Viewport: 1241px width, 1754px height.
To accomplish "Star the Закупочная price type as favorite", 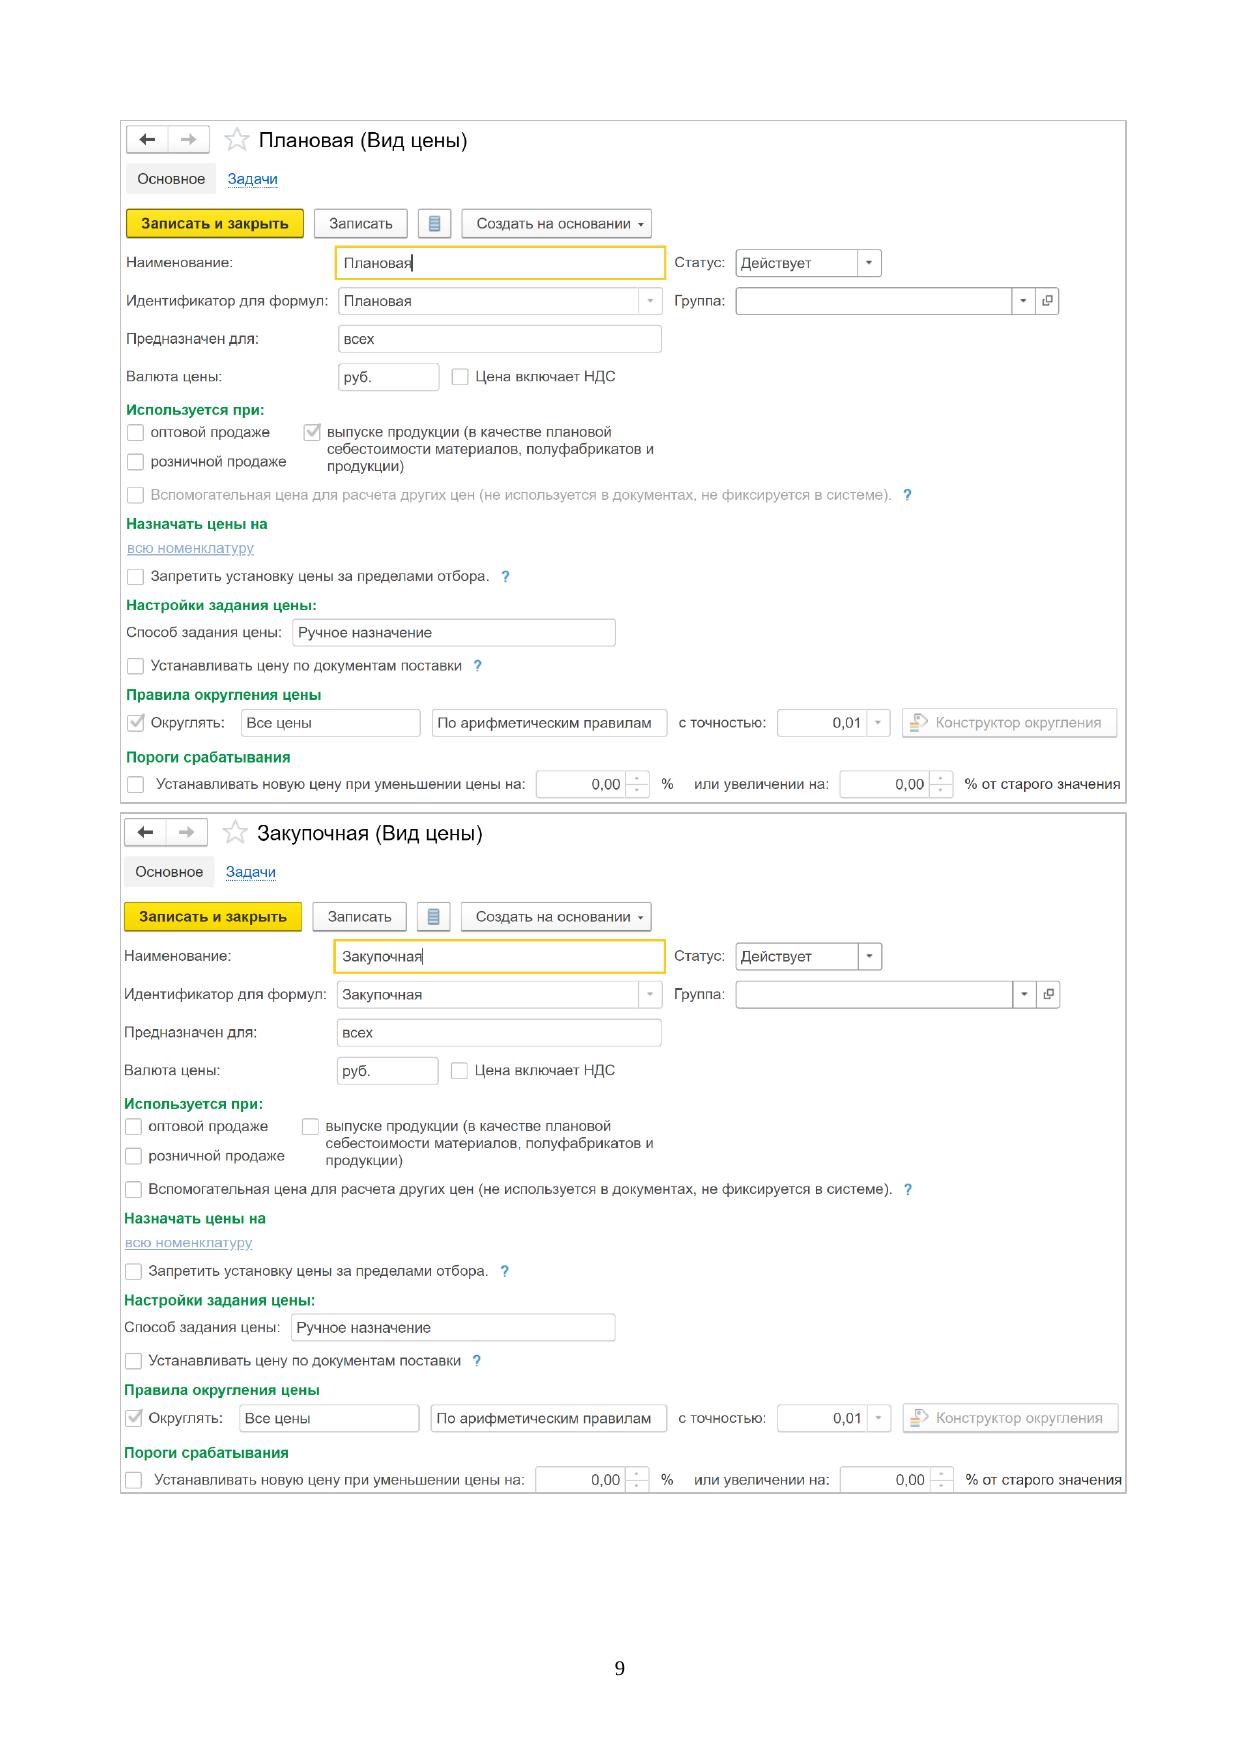I will [235, 833].
